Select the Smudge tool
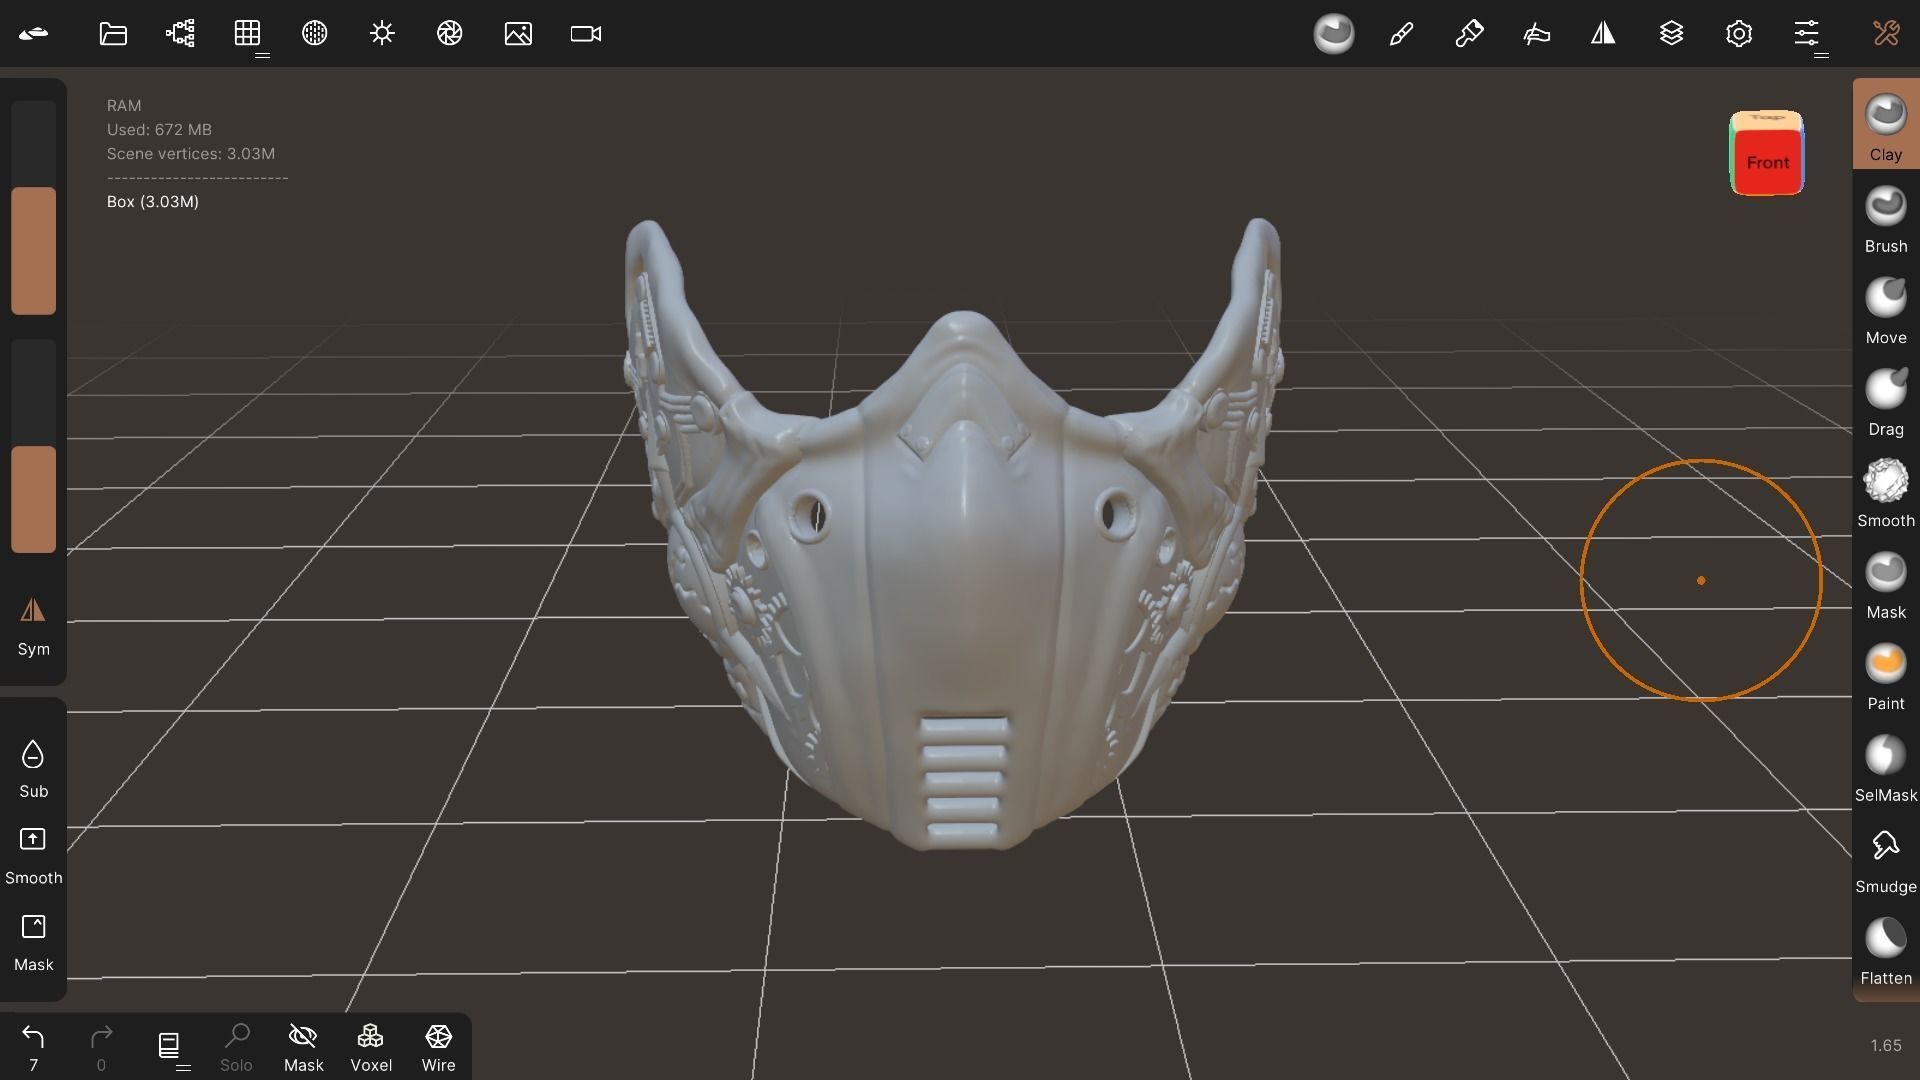The width and height of the screenshot is (1920, 1080). pyautogui.click(x=1886, y=860)
